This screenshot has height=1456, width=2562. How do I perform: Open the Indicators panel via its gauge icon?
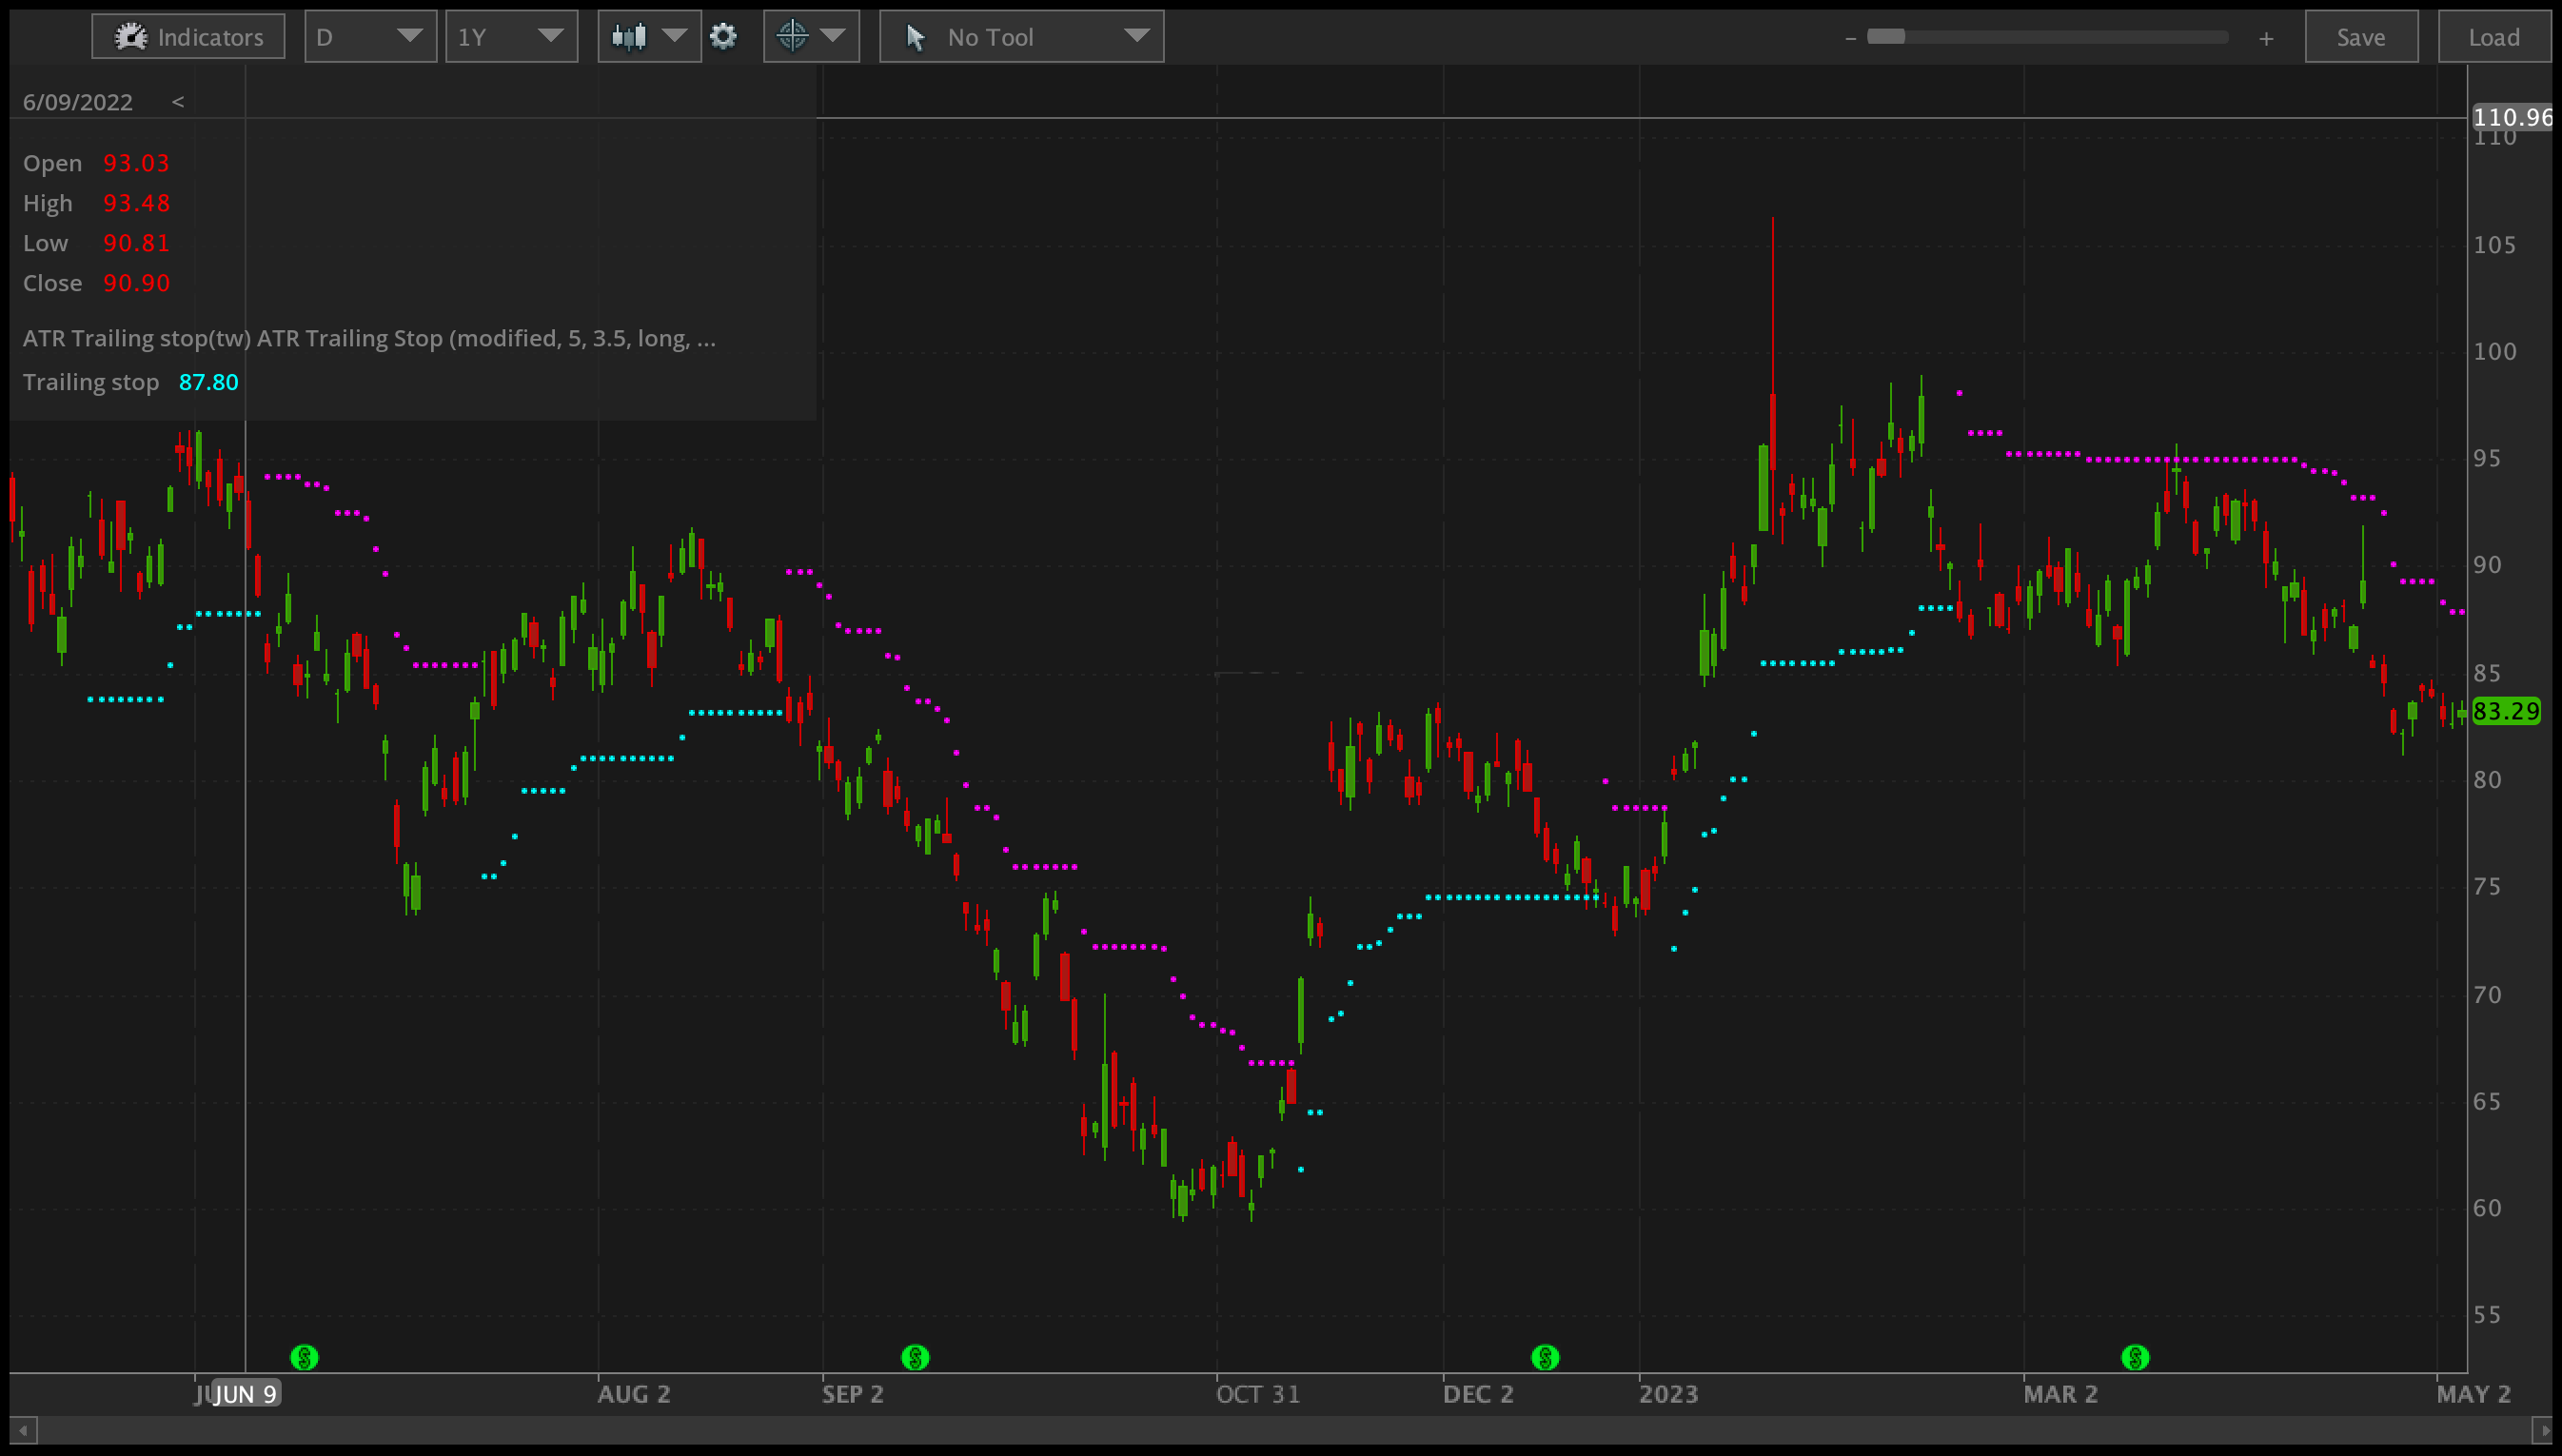coord(131,36)
